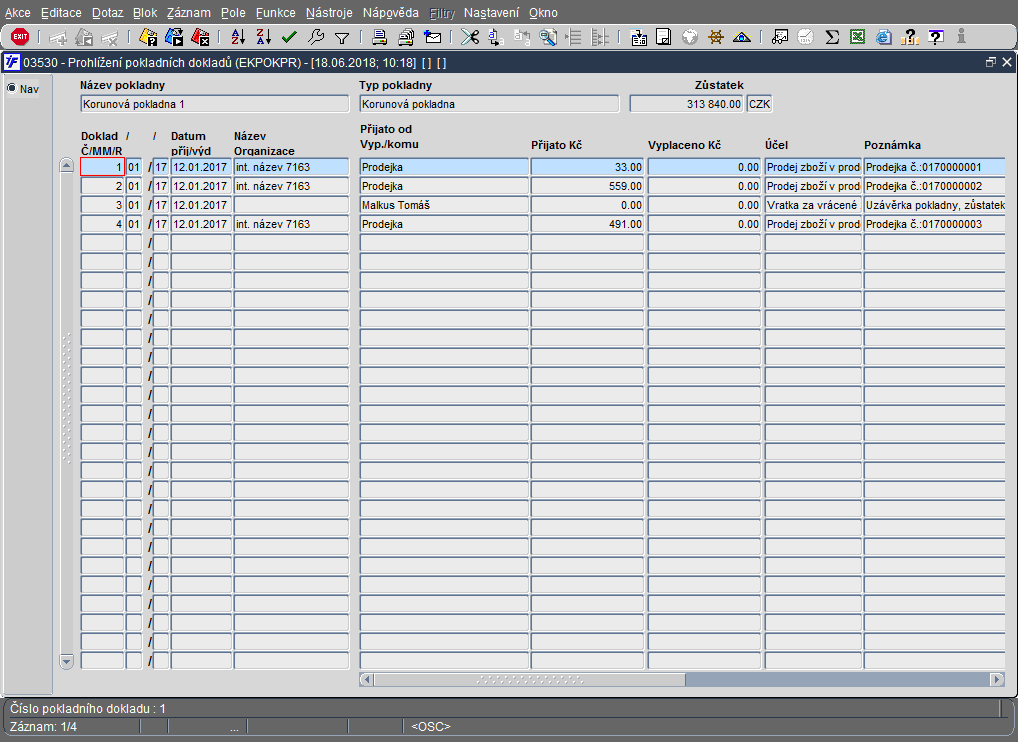Viewport: 1018px width, 742px height.
Task: Click document number 3 cell
Action: [102, 204]
